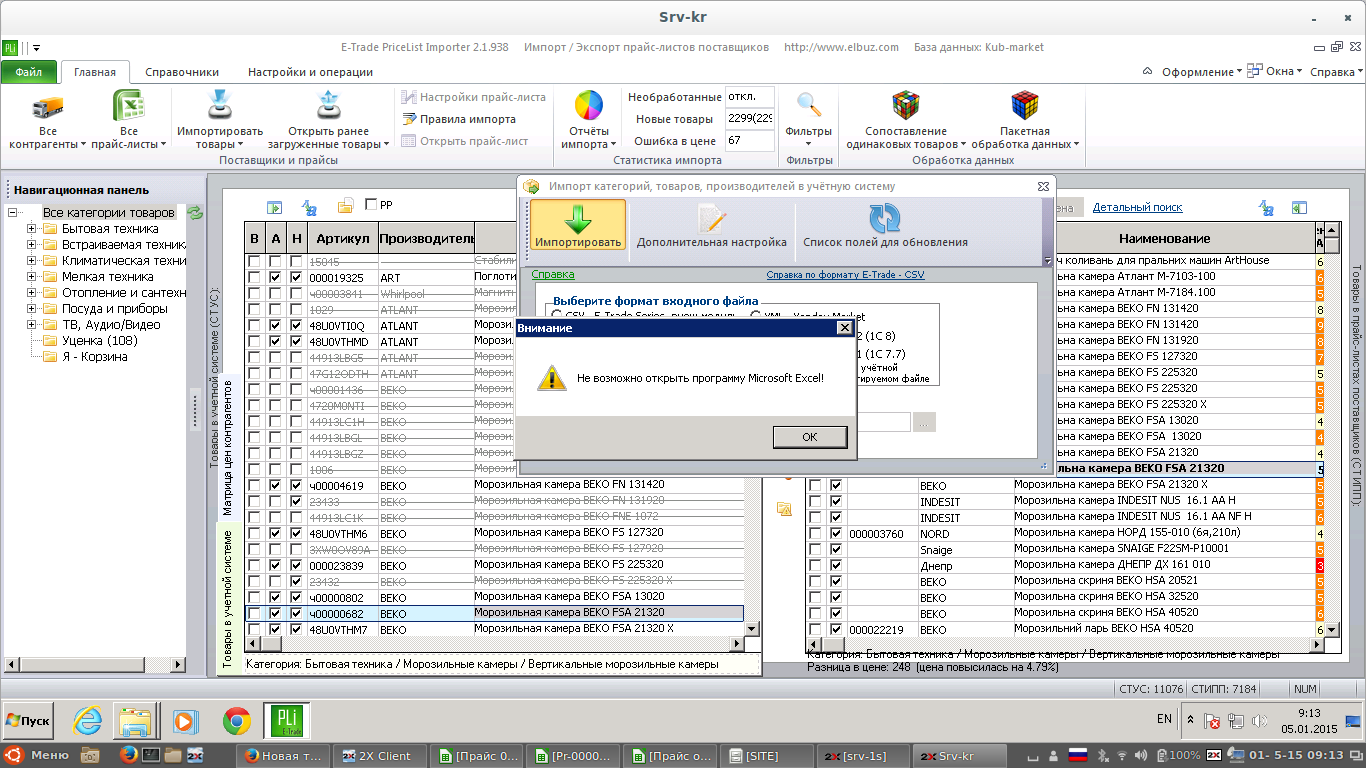Click Открыть ранее загруженные товары icon
Viewport: 1366px width, 768px height.
pyautogui.click(x=328, y=106)
